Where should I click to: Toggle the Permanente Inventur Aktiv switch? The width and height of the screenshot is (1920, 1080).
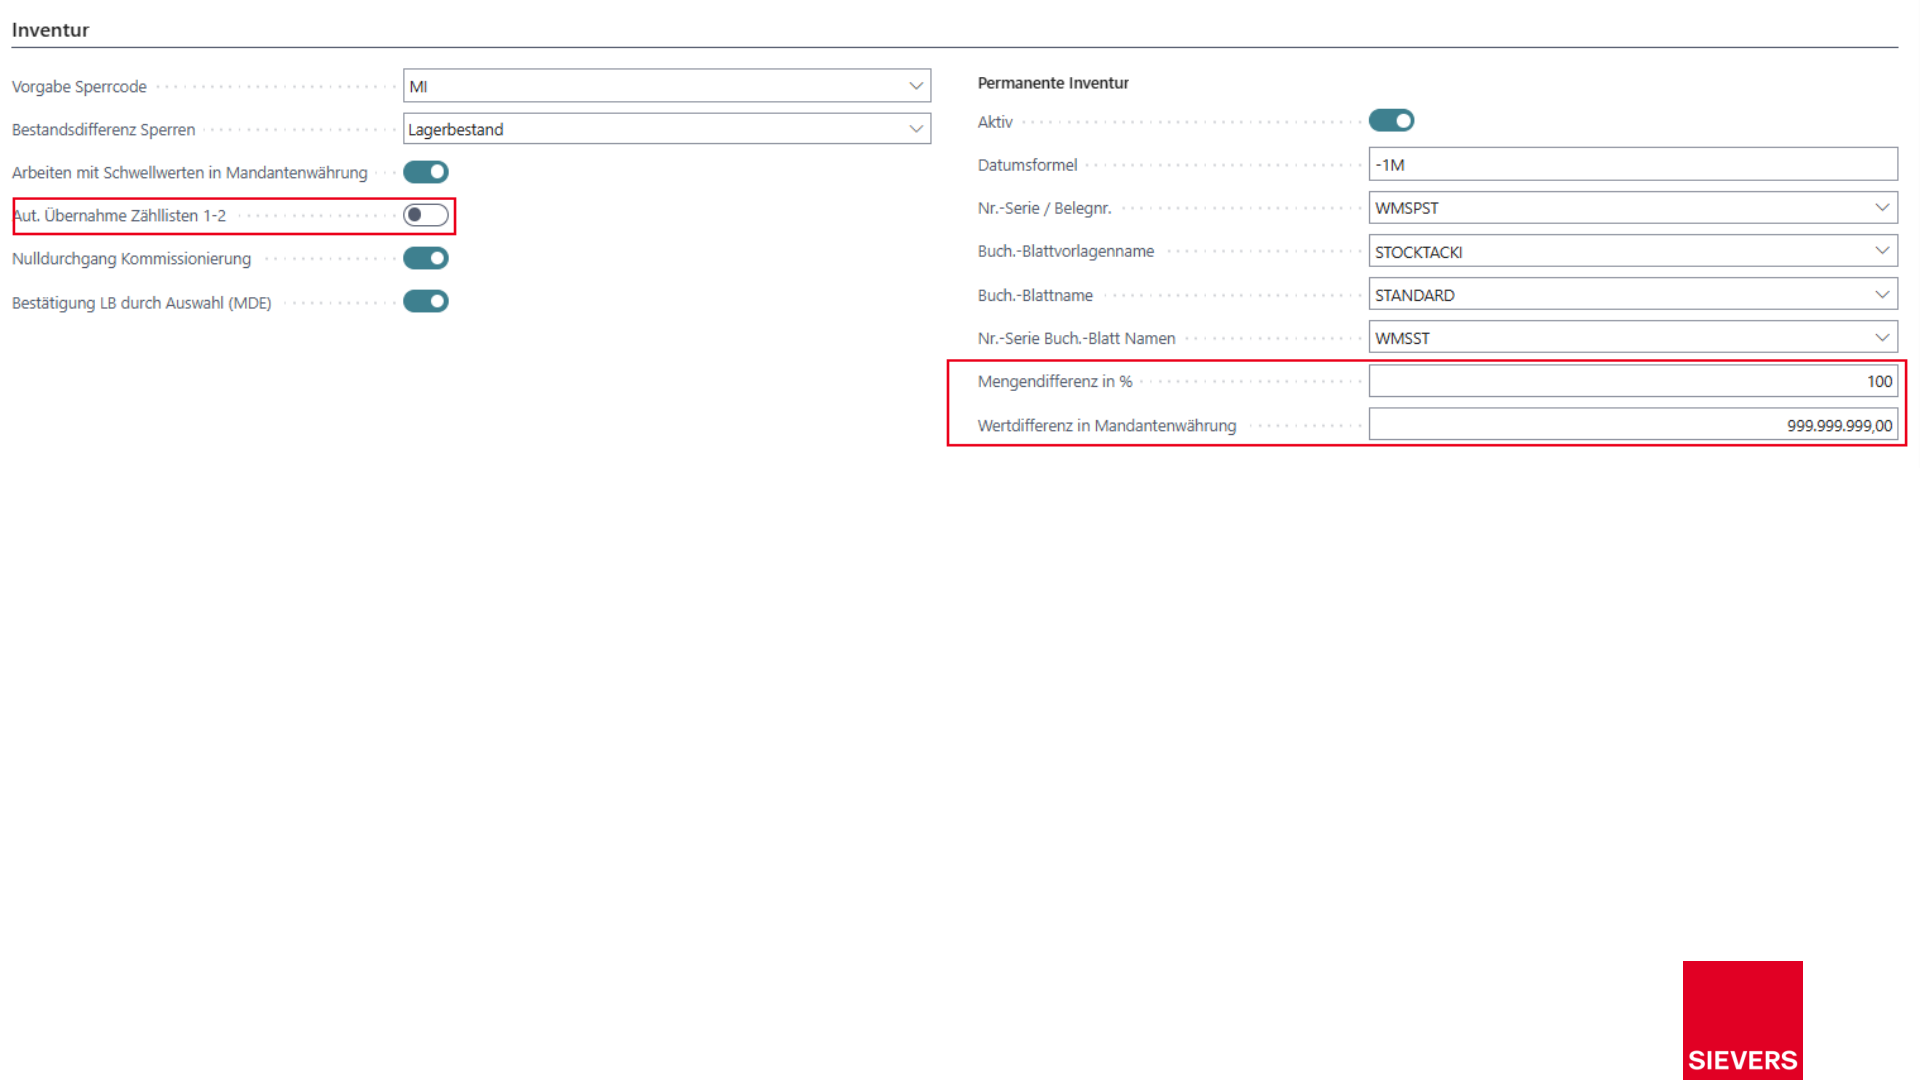[x=1391, y=121]
